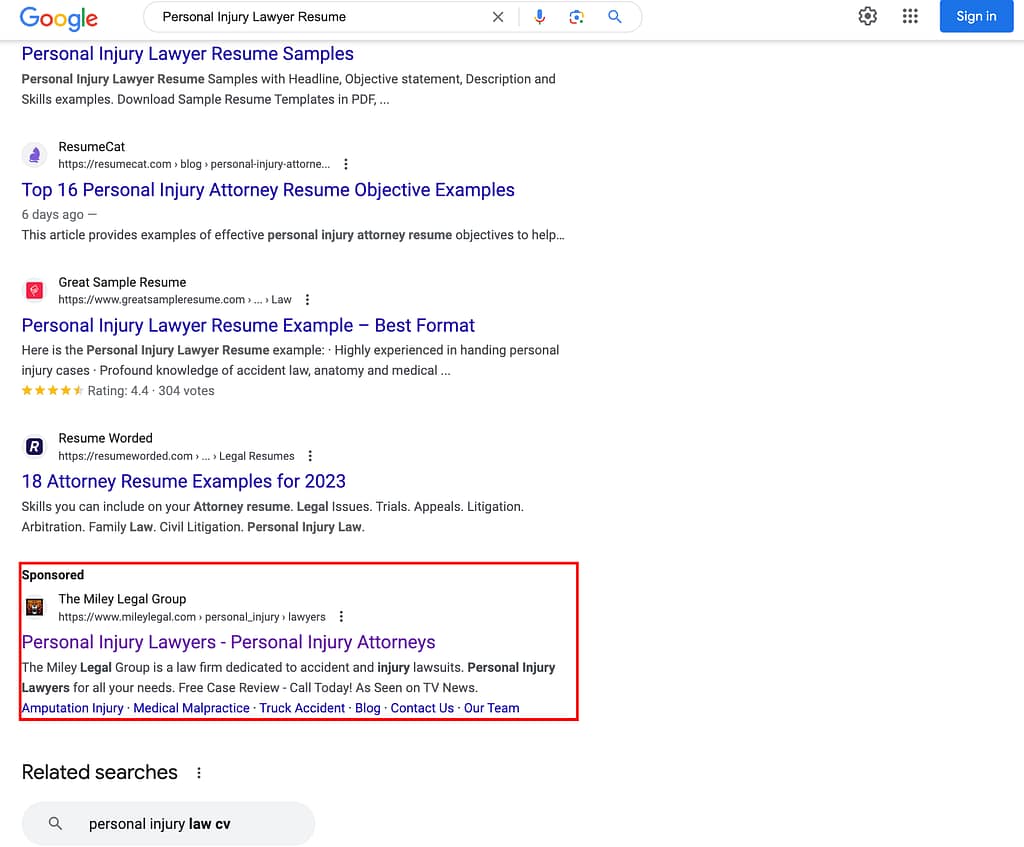Screen dimensions: 1024x847
Task: Click the resumeworded.com URL breadcrumb
Action: pyautogui.click(x=176, y=456)
